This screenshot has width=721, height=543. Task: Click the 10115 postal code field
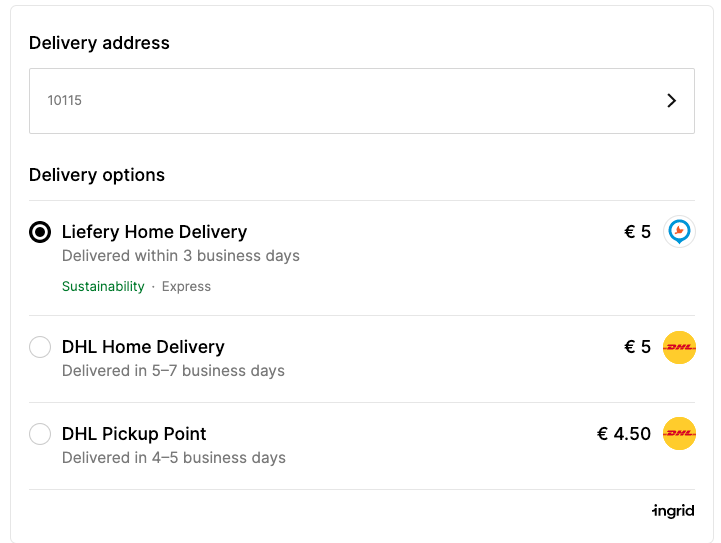(x=362, y=101)
